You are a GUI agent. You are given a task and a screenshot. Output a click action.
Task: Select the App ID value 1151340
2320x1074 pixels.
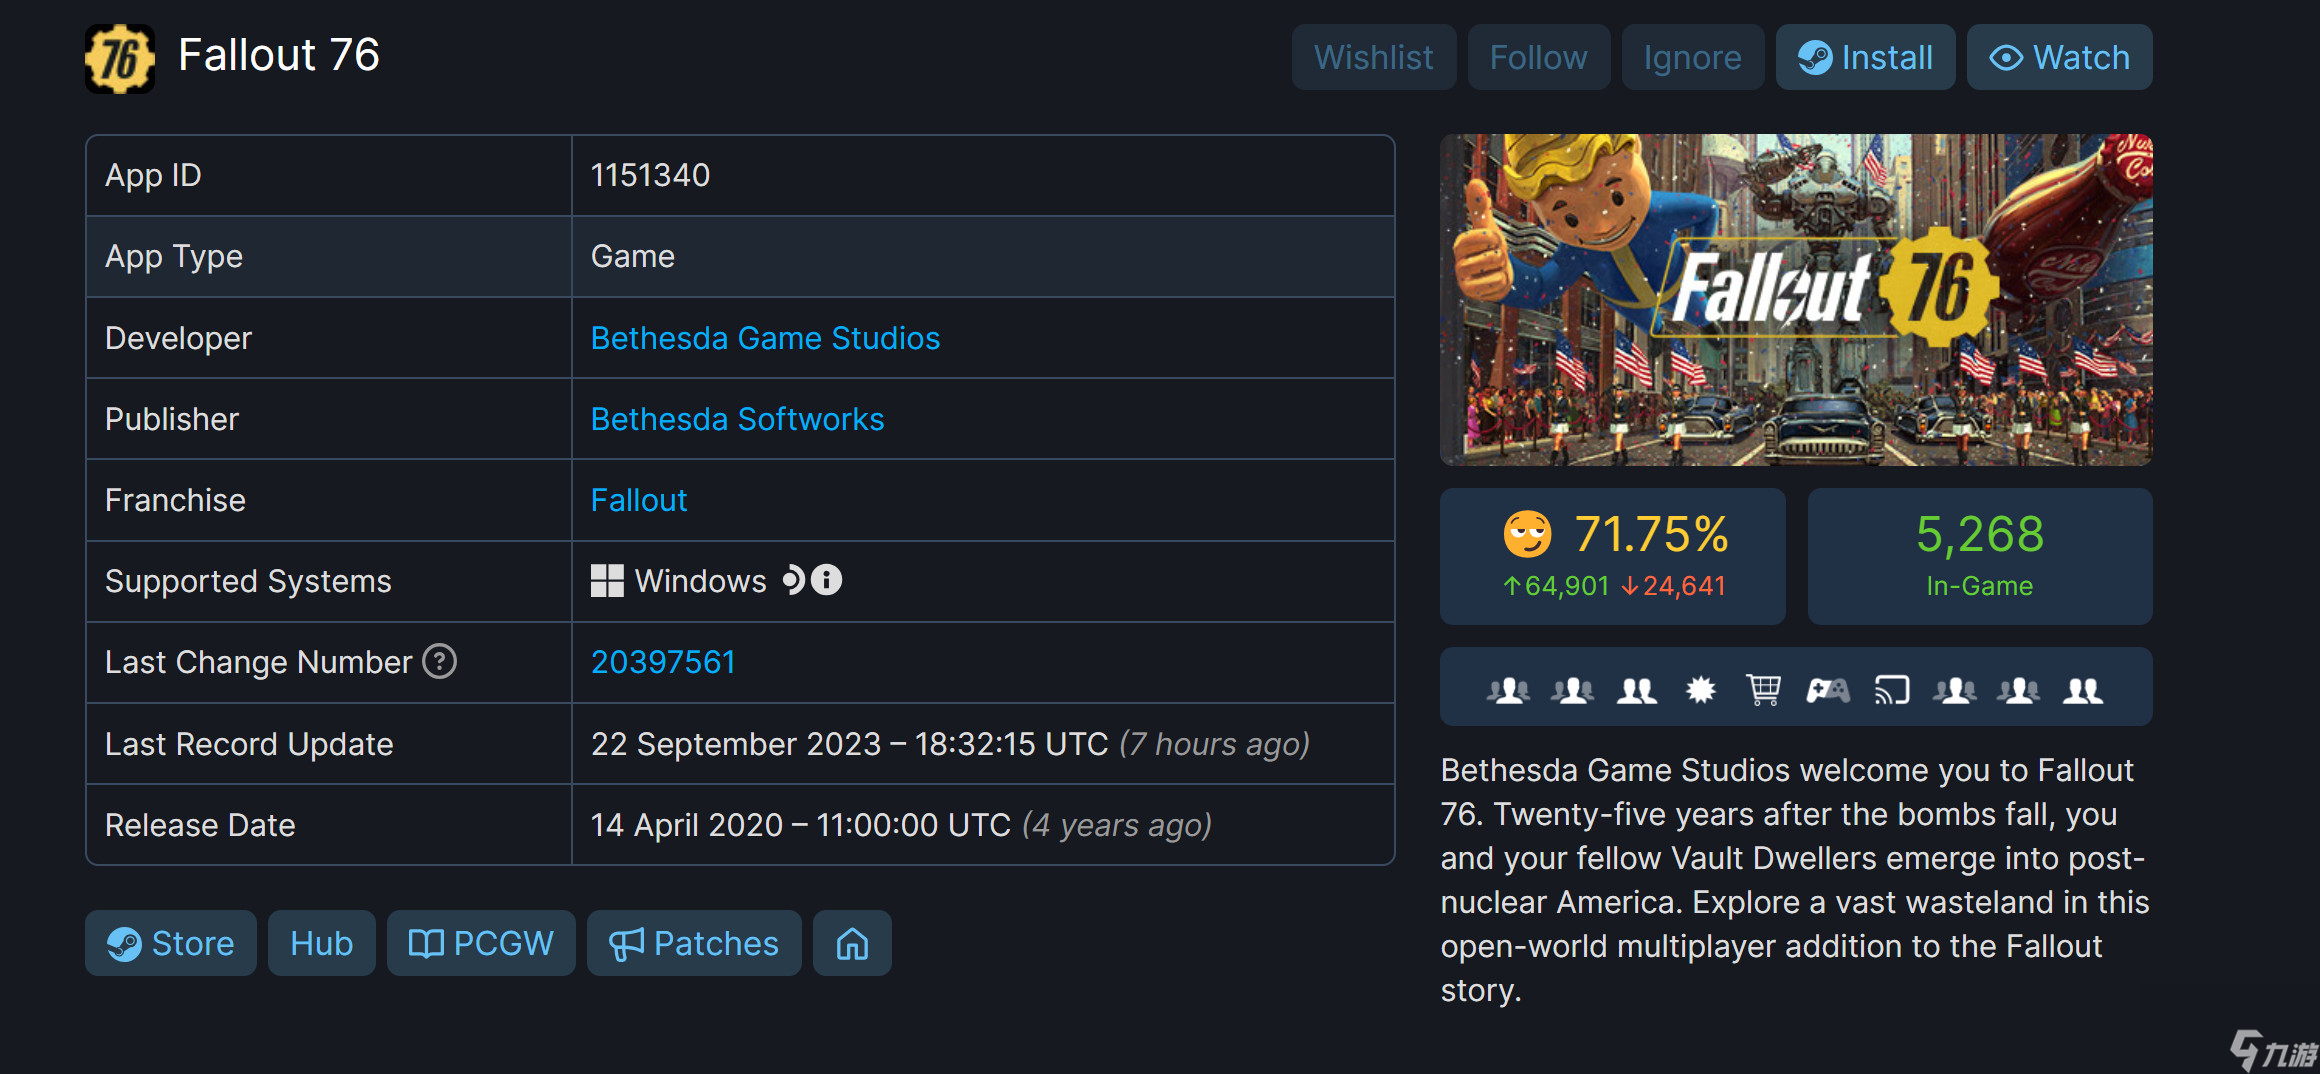pyautogui.click(x=650, y=175)
